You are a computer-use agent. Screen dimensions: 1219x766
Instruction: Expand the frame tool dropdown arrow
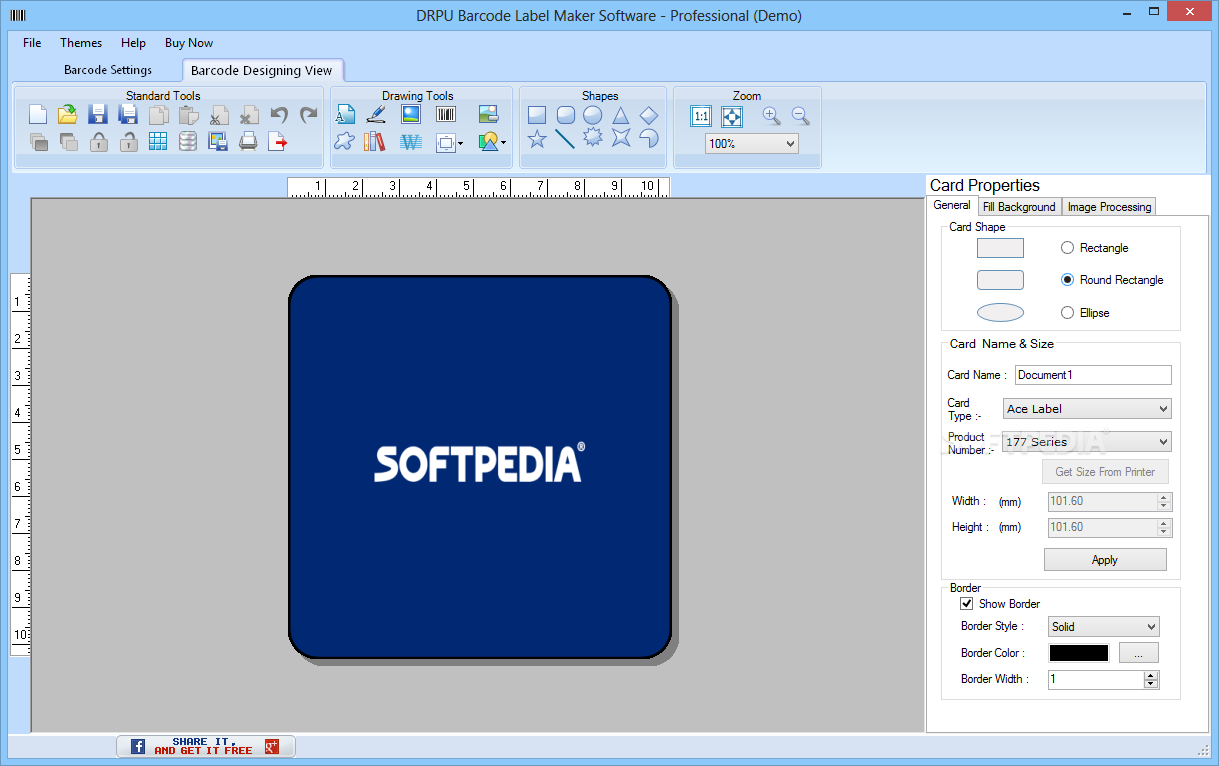[x=460, y=143]
